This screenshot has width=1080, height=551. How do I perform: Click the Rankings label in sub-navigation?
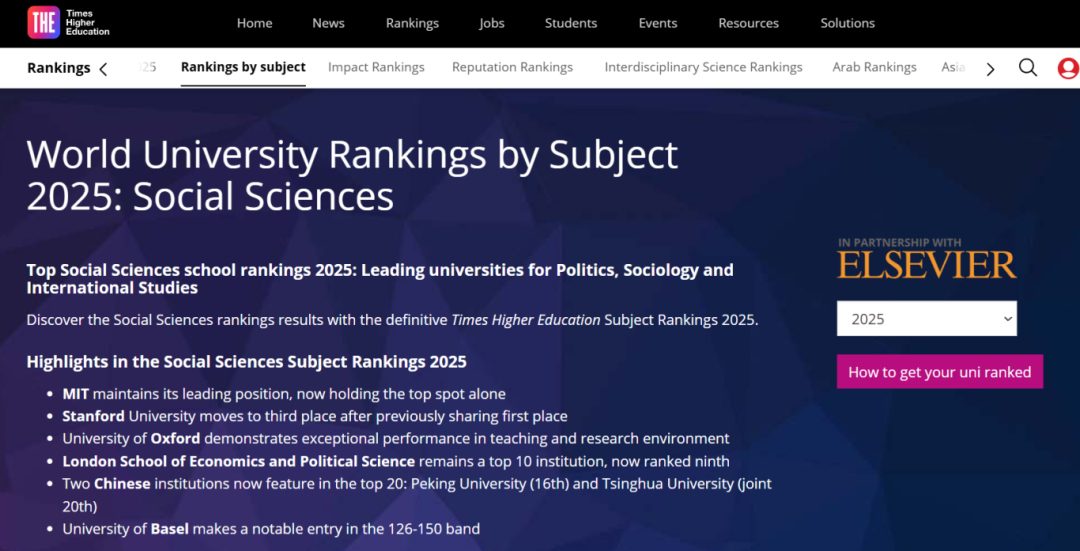coord(59,68)
